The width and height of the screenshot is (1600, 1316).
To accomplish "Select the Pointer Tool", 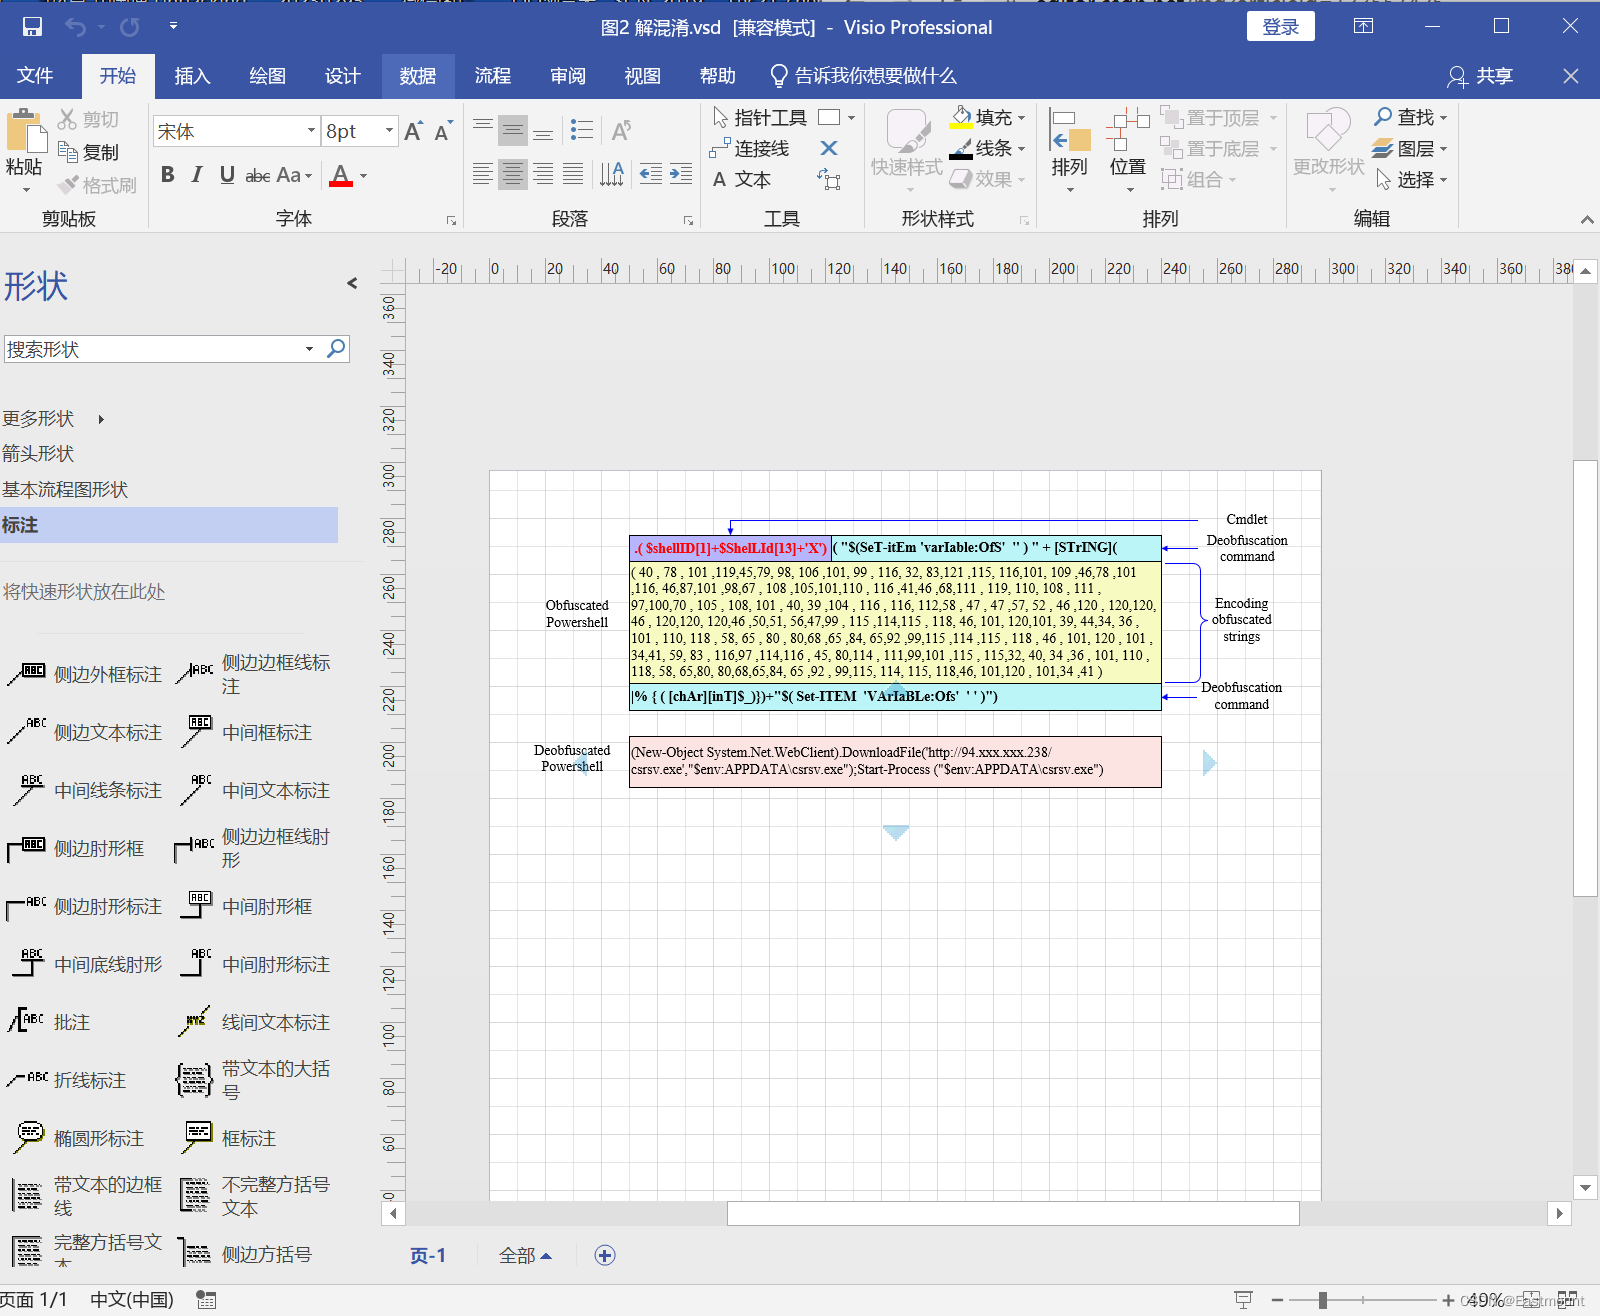I will [x=759, y=118].
